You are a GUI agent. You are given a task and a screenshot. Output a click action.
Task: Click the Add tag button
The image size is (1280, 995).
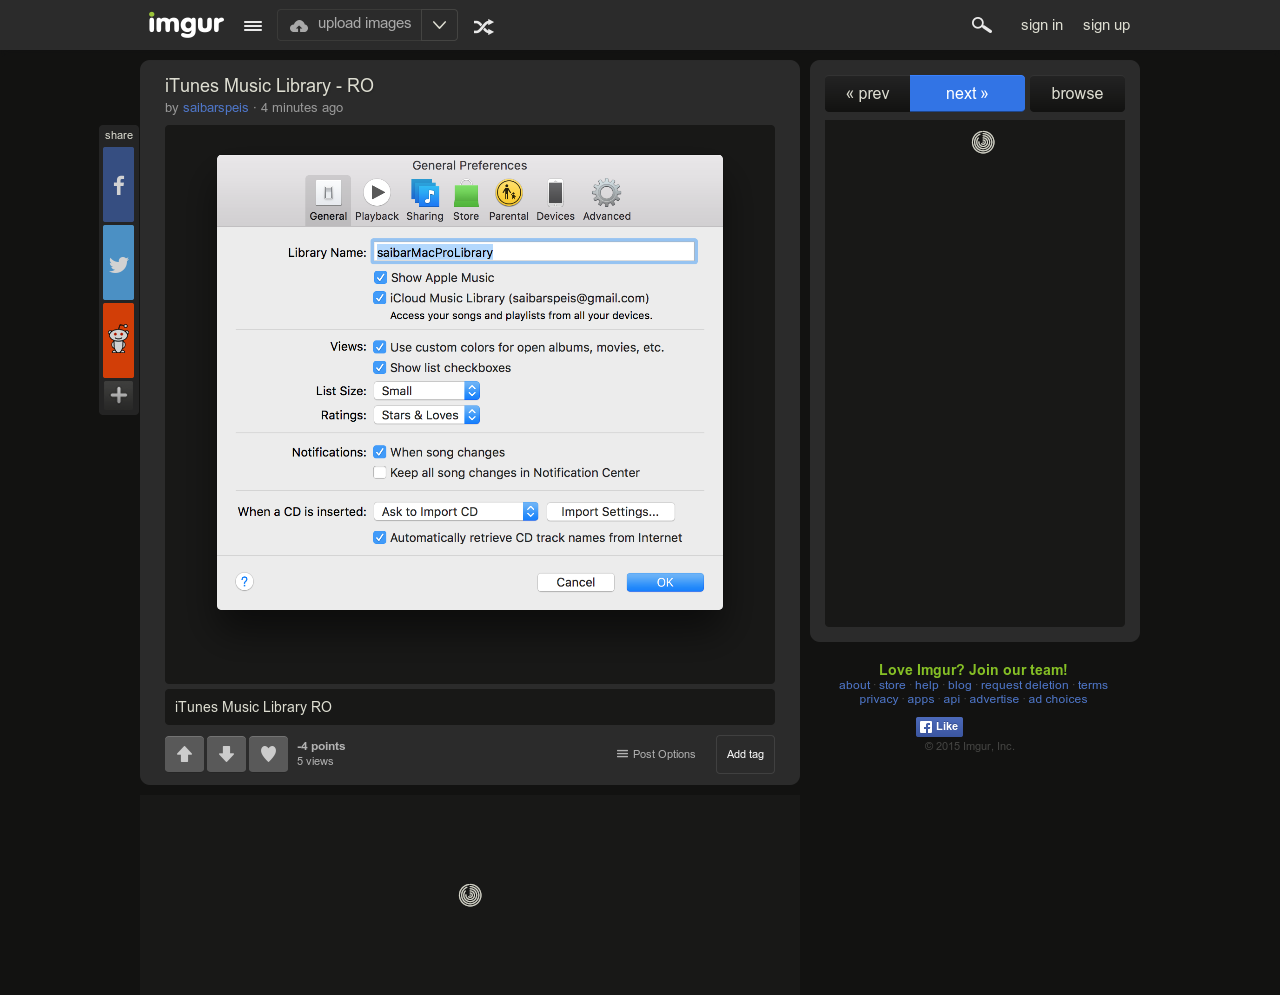point(745,755)
